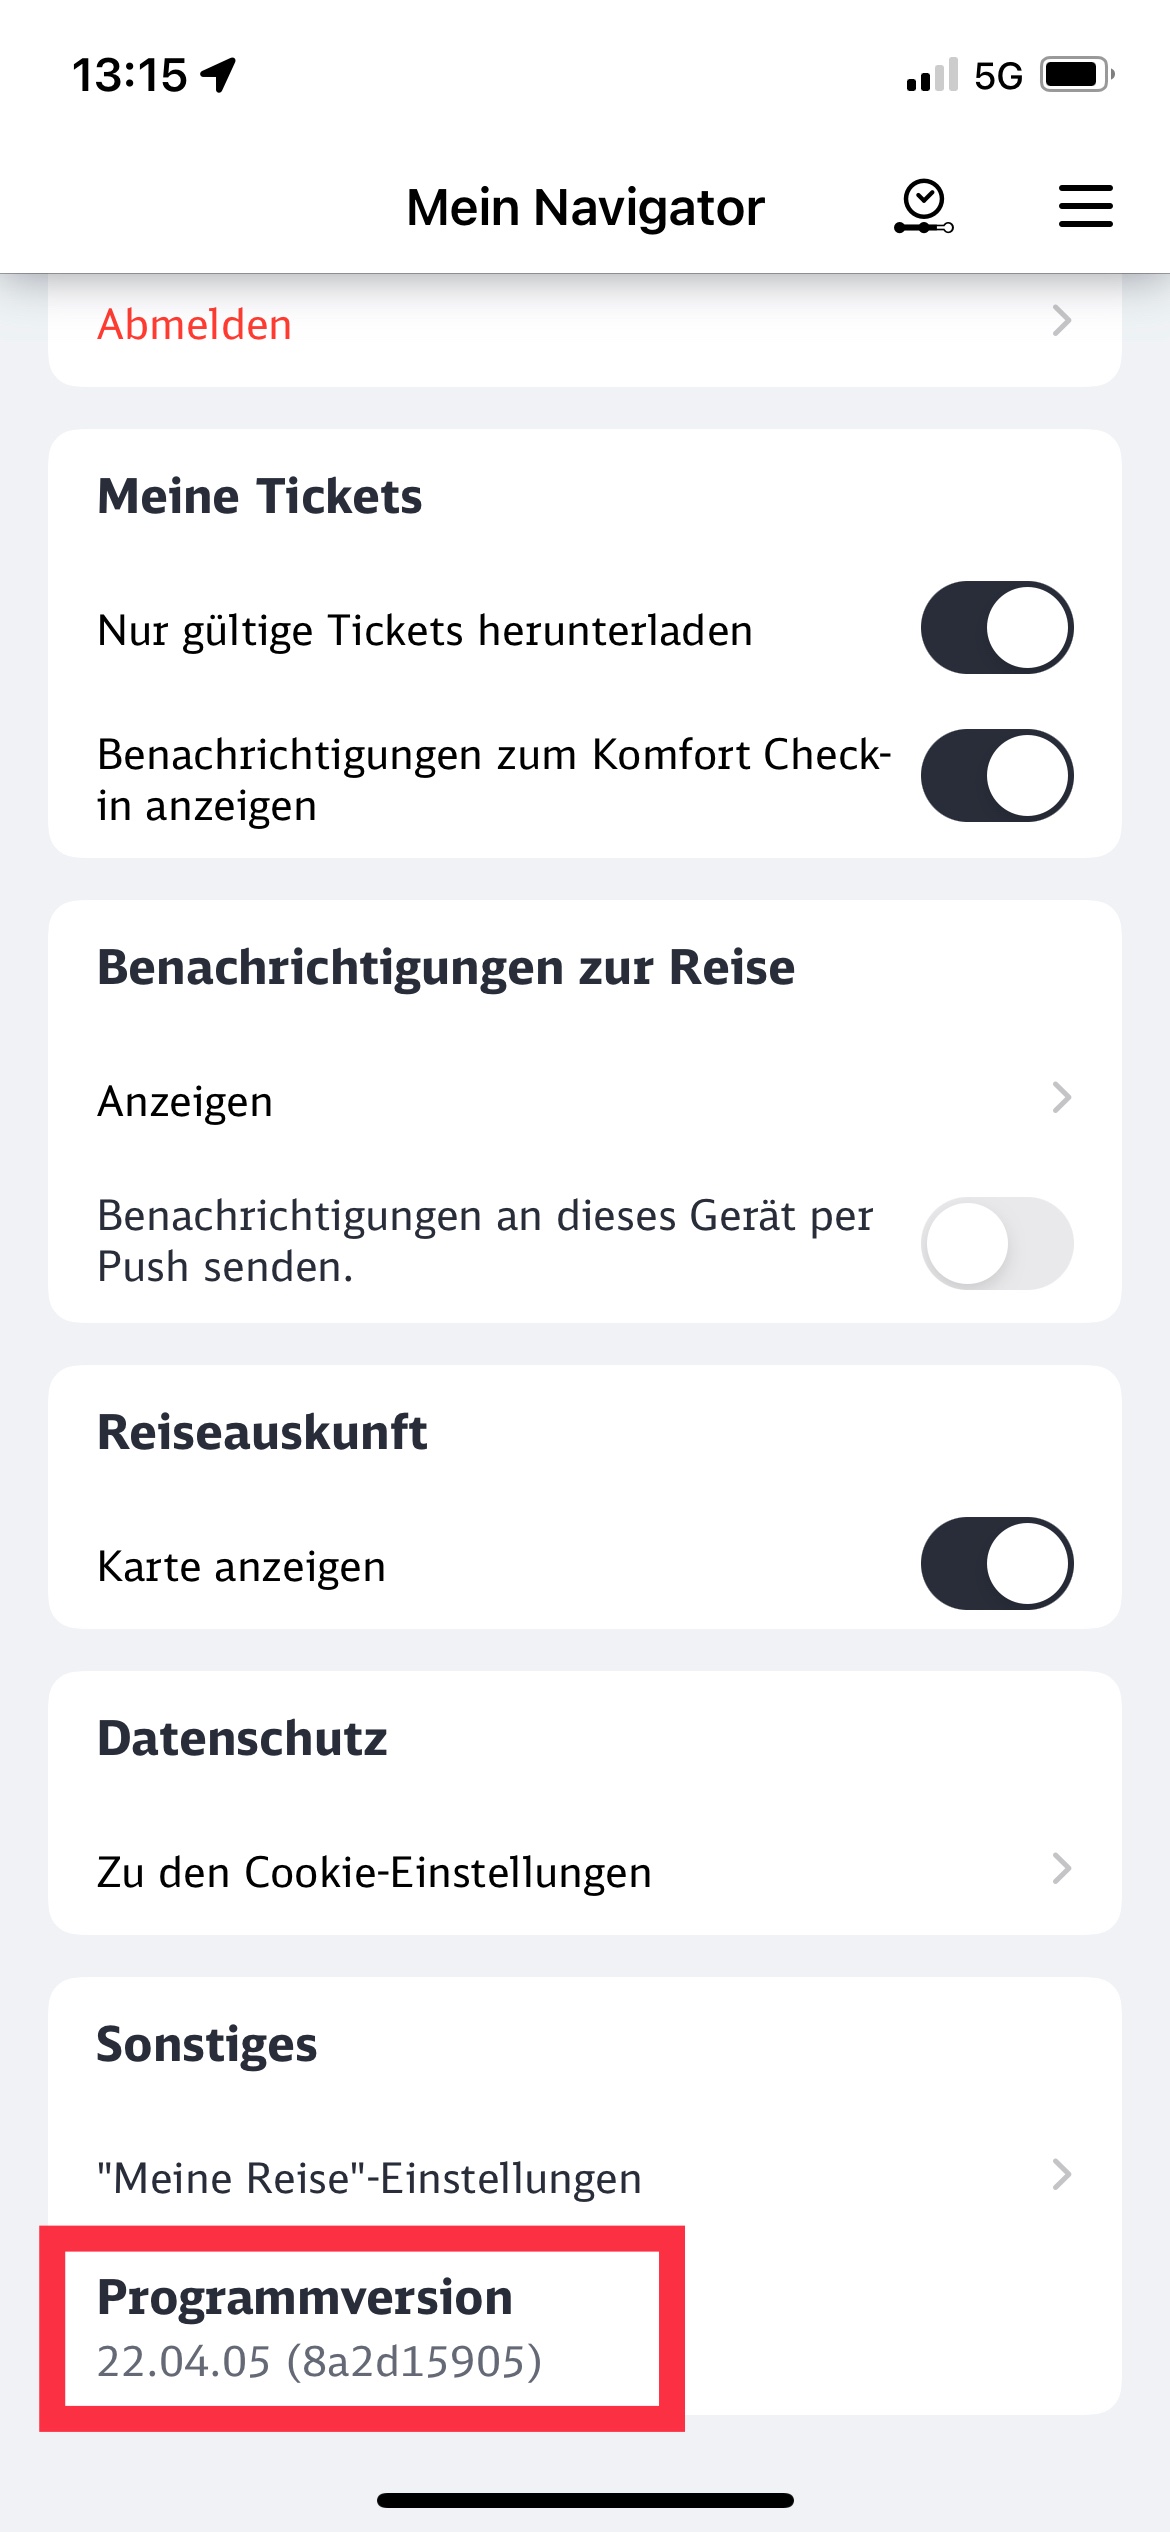Toggle 'Nur gültige Tickets herunterladen' switch
The height and width of the screenshot is (2532, 1170).
[996, 628]
